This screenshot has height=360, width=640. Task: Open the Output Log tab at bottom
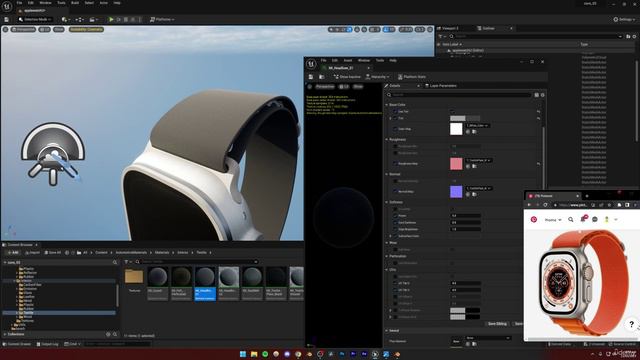click(47, 344)
